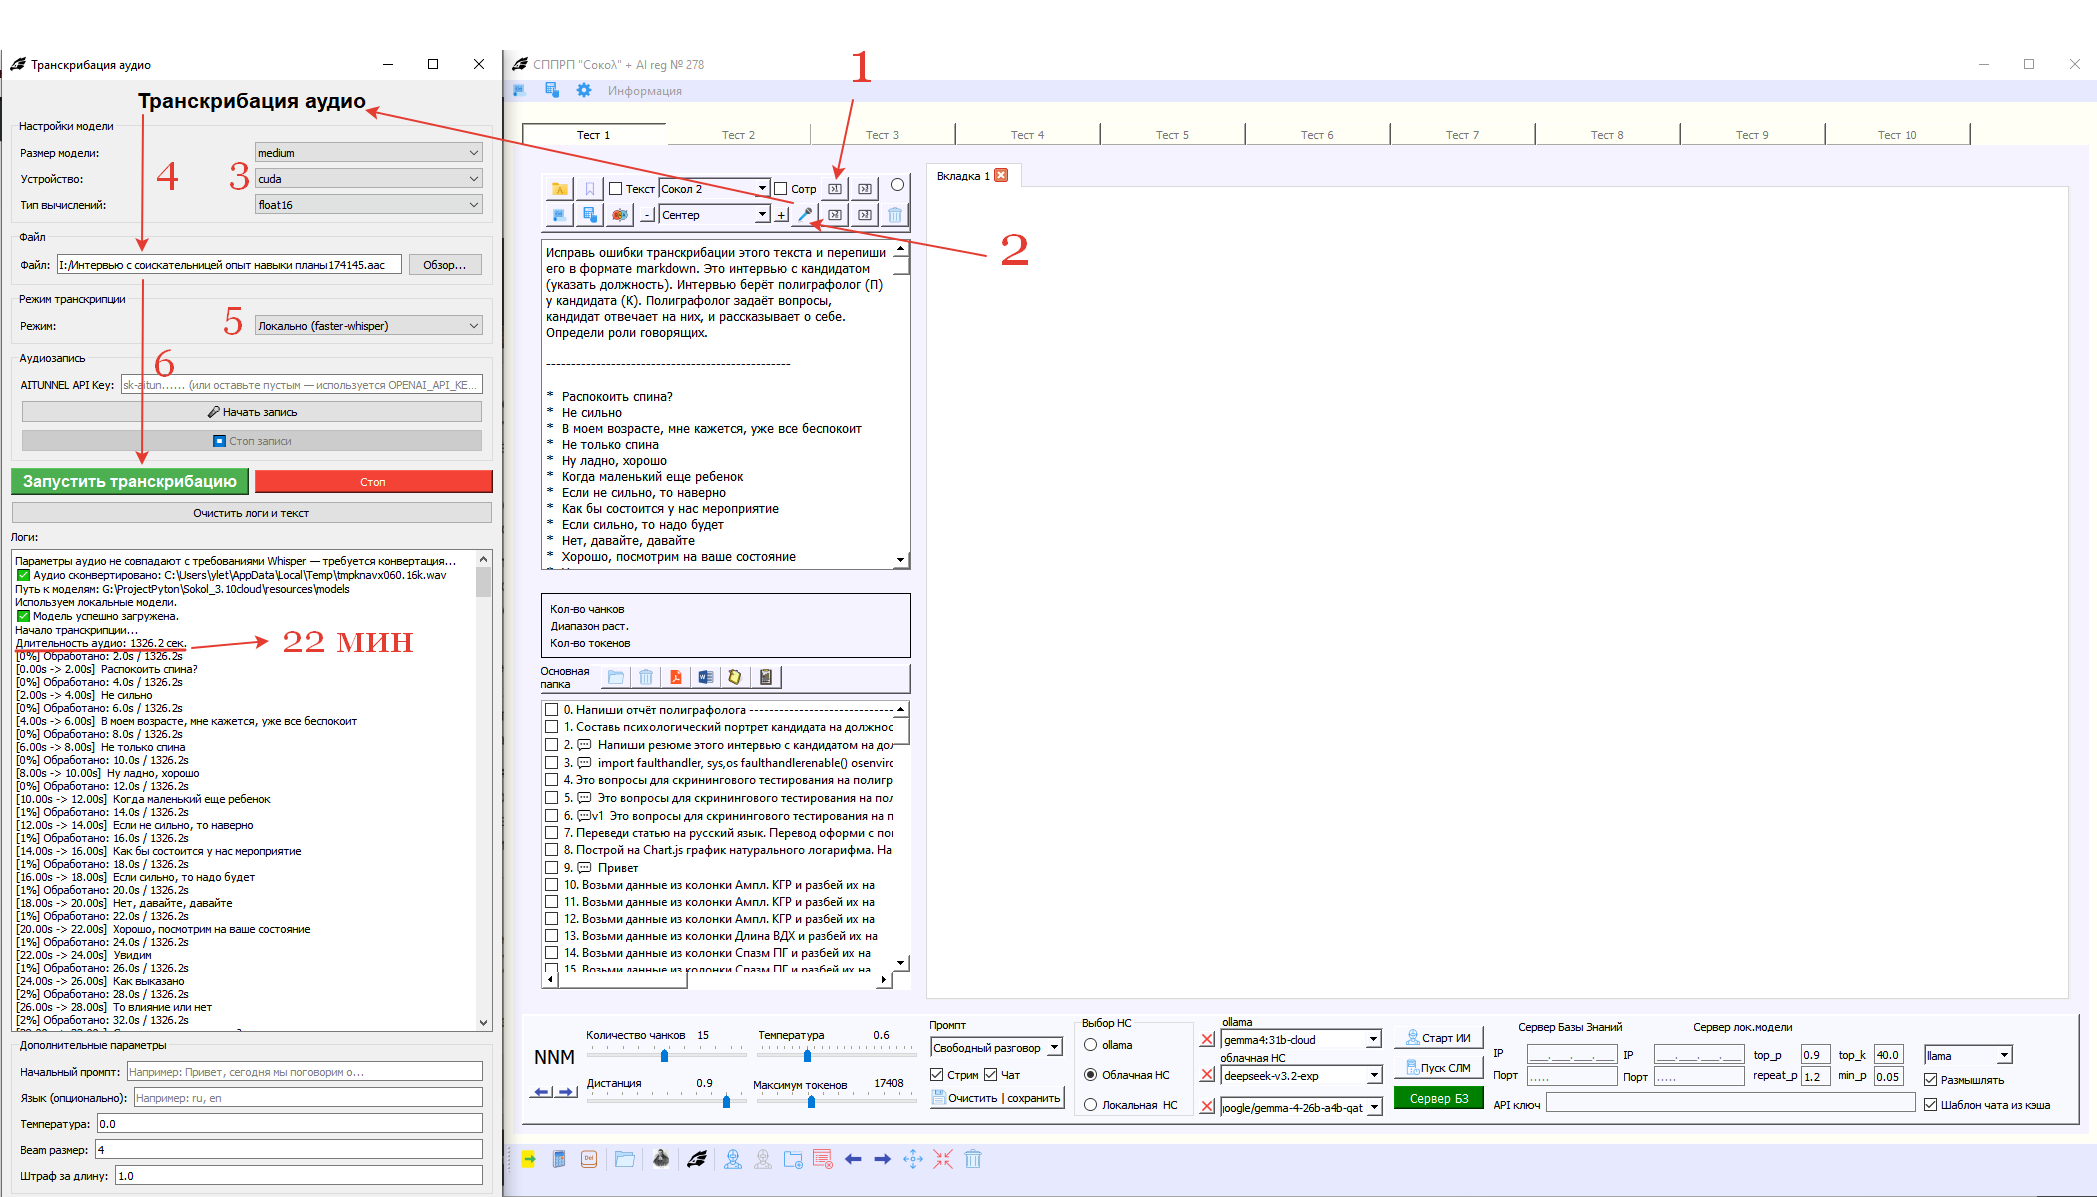
Task: Click the blue move-arrows cross icon
Action: pos(913,1159)
